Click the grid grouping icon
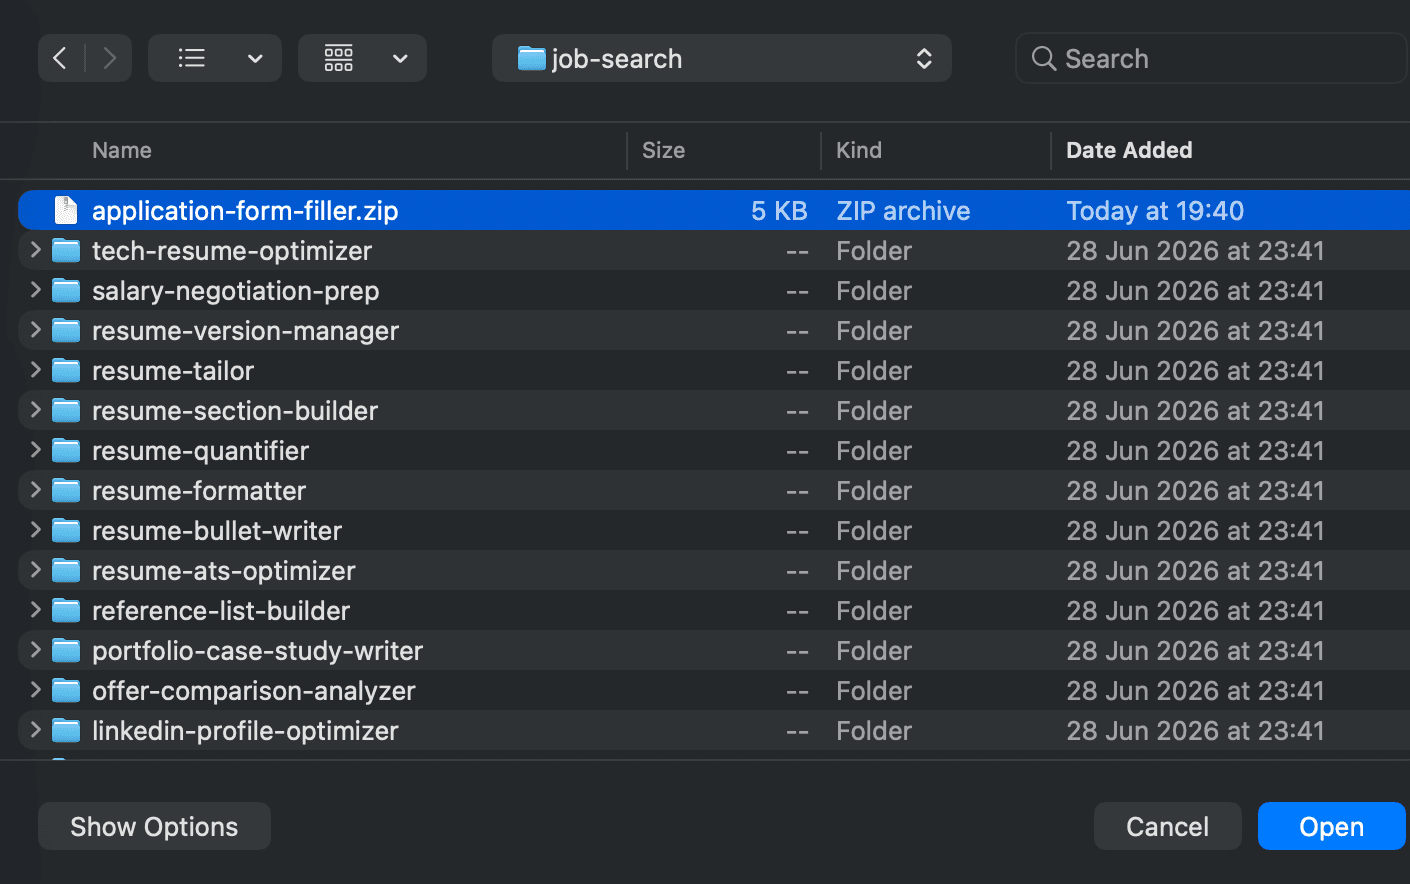The height and width of the screenshot is (884, 1410). pyautogui.click(x=339, y=59)
